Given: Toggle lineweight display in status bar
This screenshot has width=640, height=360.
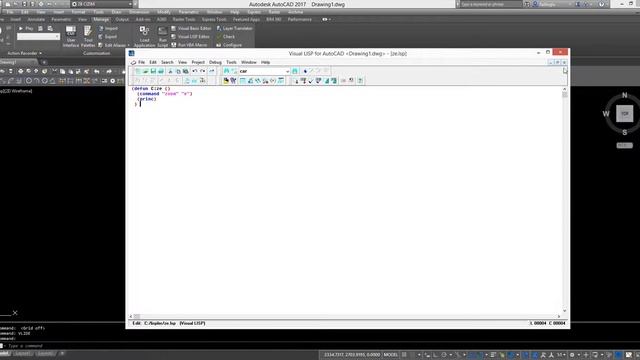Looking at the screenshot, I should [493, 355].
